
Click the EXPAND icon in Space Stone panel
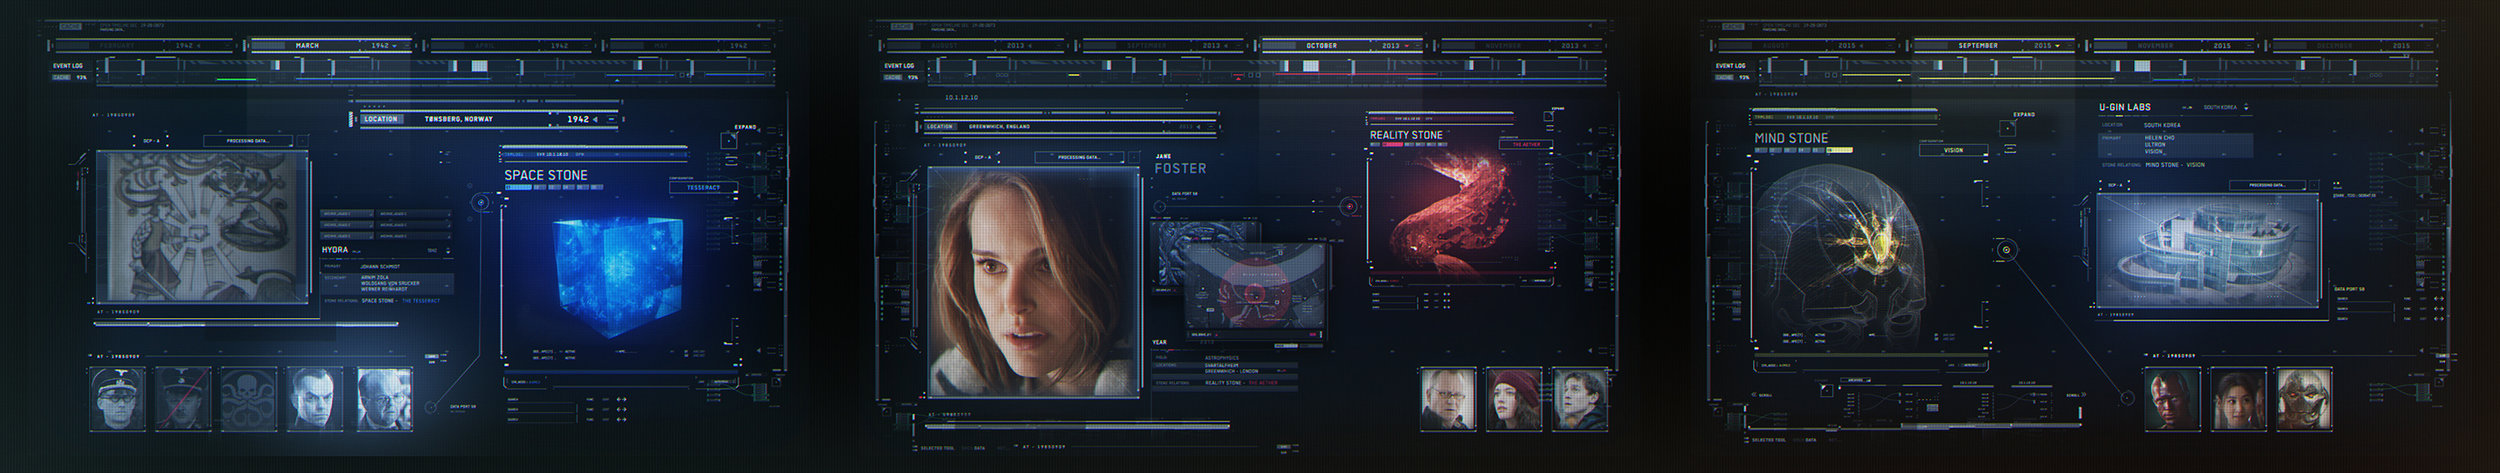pyautogui.click(x=729, y=140)
